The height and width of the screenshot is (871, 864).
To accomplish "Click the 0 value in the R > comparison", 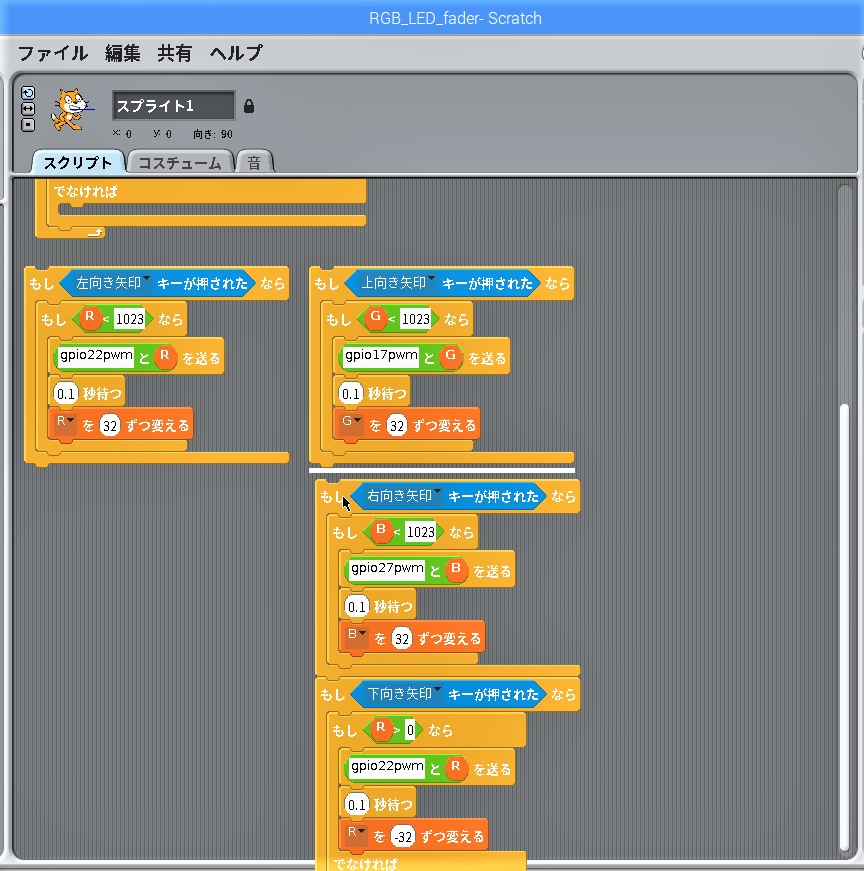I will coord(410,729).
